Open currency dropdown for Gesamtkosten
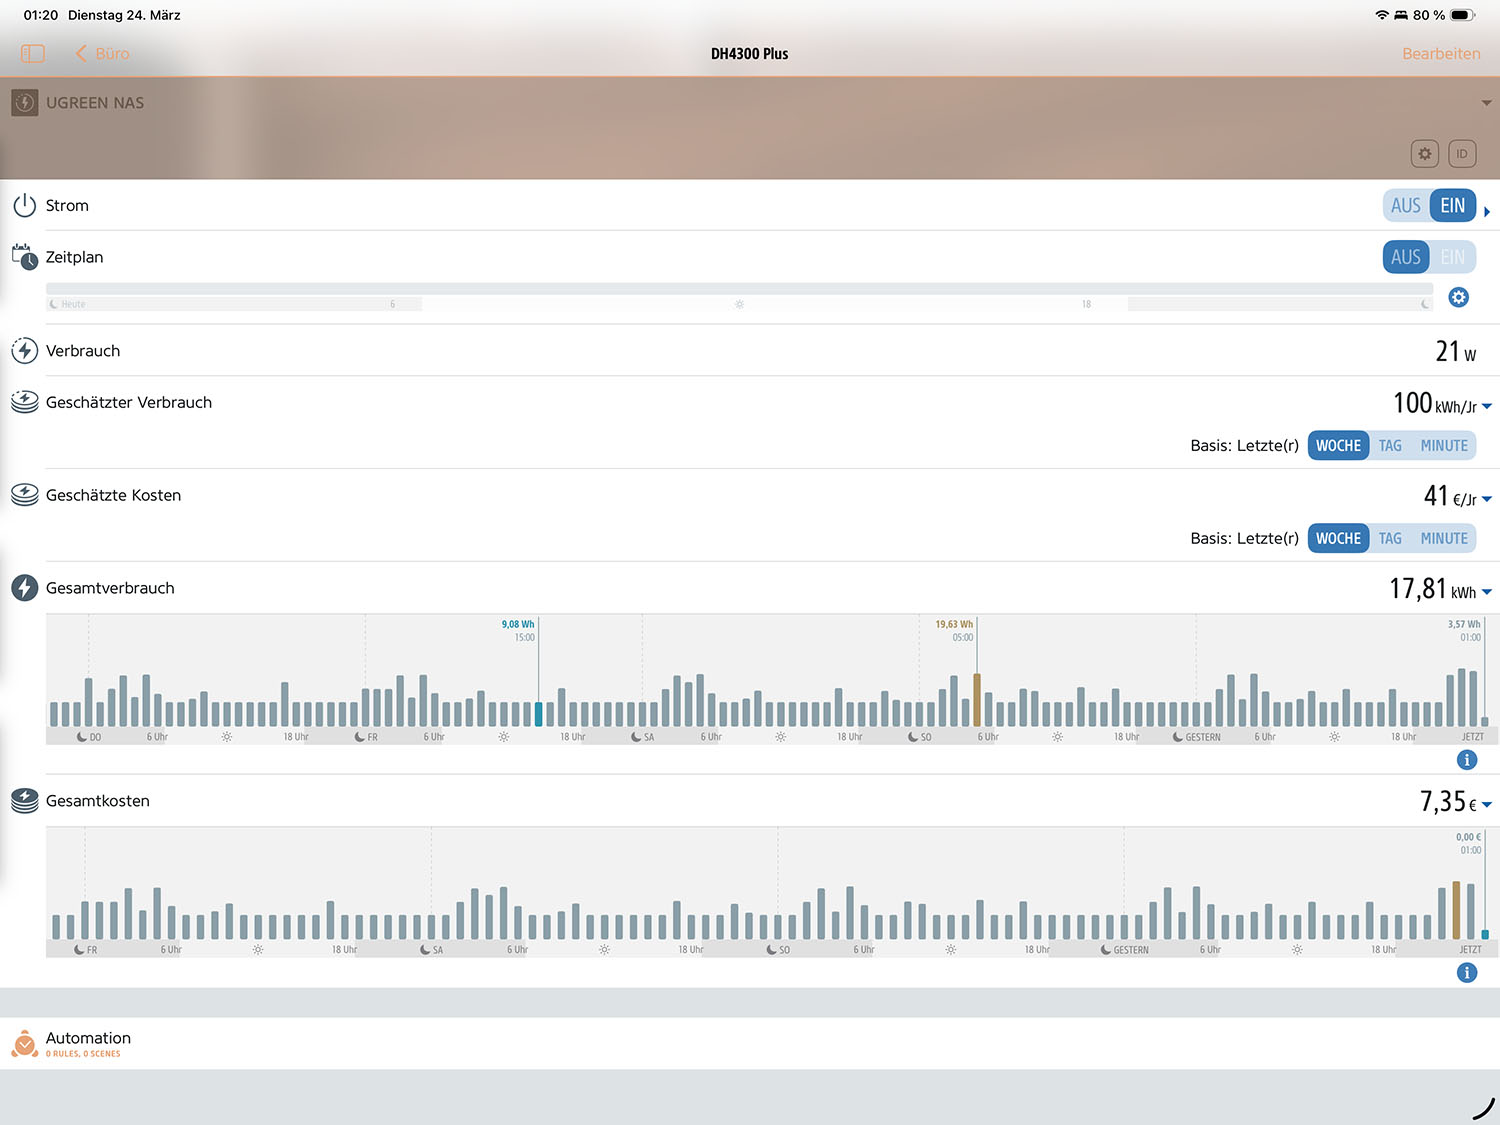The width and height of the screenshot is (1500, 1125). click(x=1487, y=805)
